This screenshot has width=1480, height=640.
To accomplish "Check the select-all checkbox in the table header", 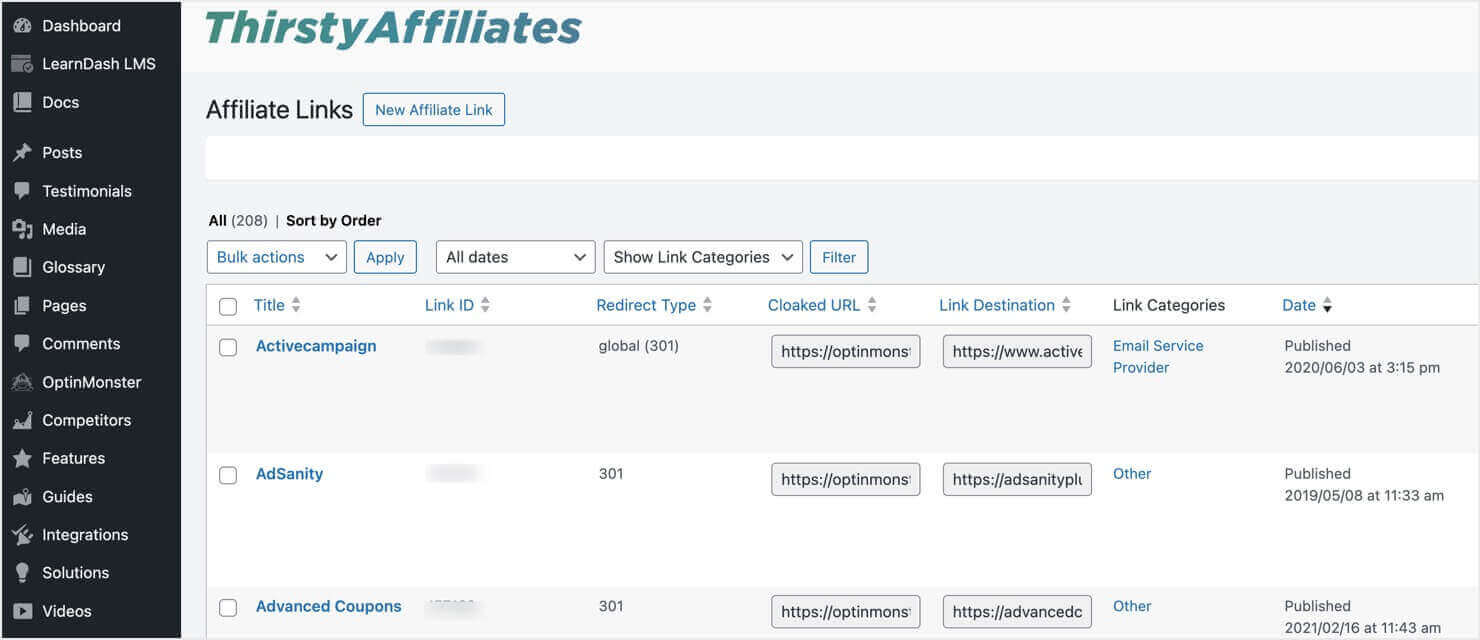I will (227, 305).
